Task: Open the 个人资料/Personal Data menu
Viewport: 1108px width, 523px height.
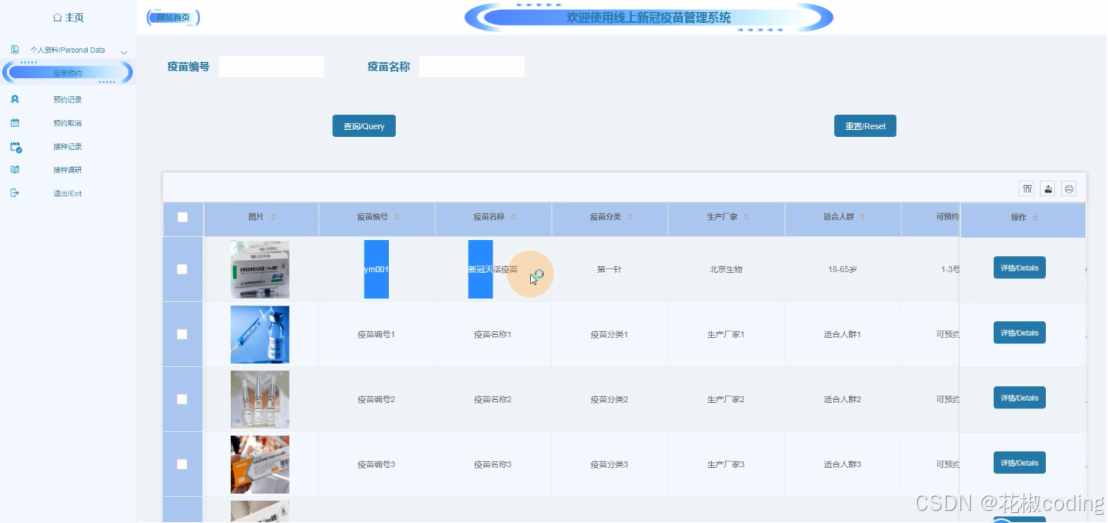Action: (x=68, y=50)
